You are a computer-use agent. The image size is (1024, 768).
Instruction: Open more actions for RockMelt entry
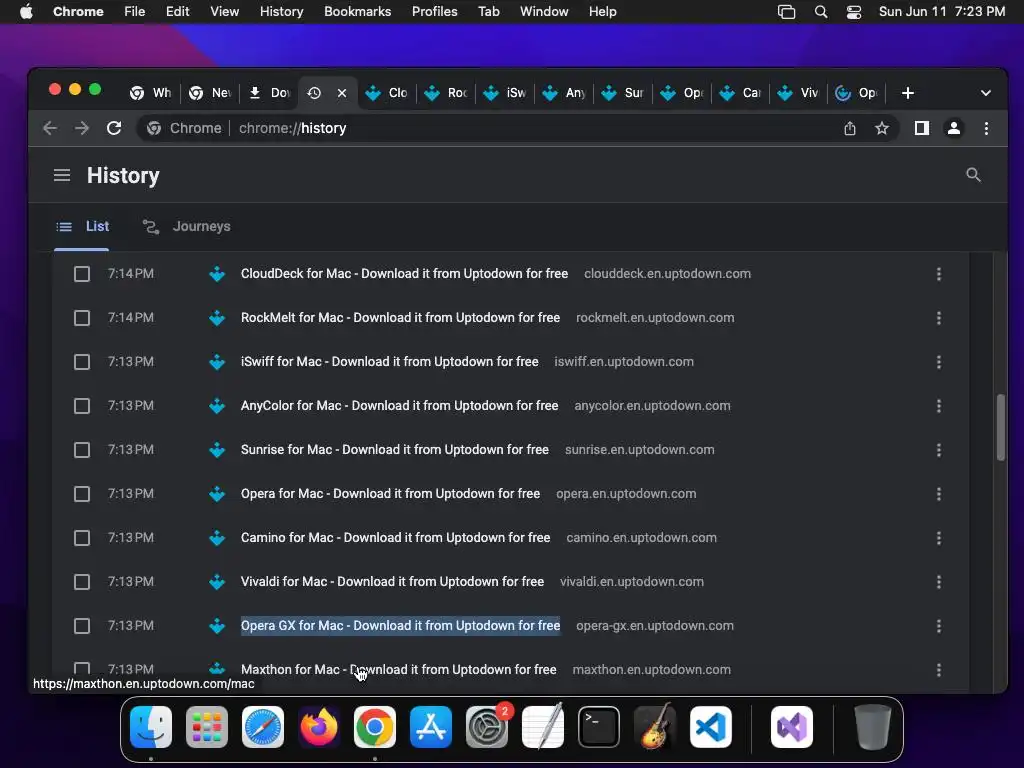pos(938,318)
